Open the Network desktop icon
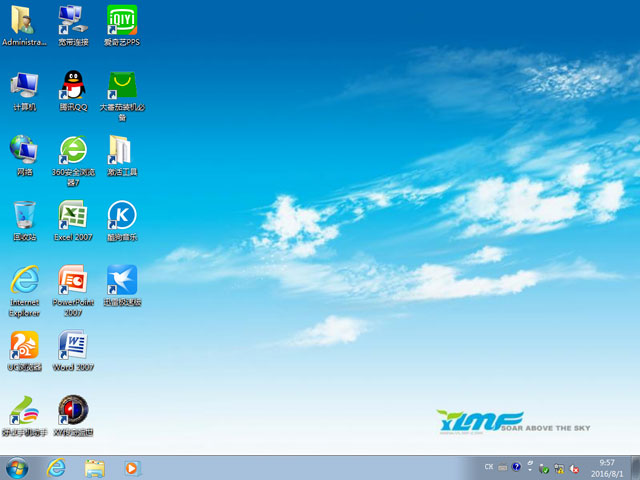This screenshot has height=480, width=640. coord(24,150)
